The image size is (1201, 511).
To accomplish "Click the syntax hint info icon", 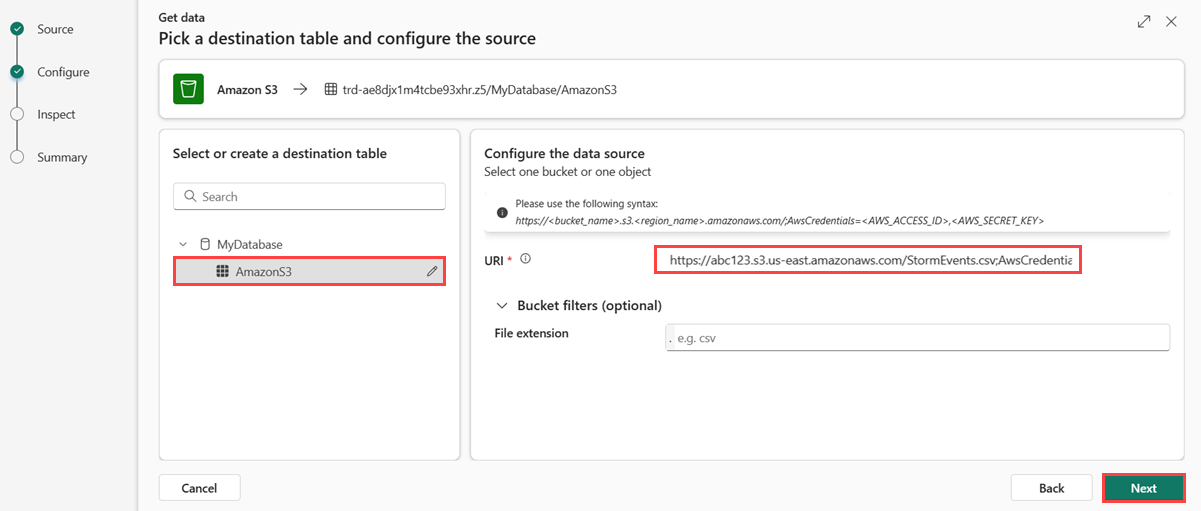I will click(x=501, y=212).
